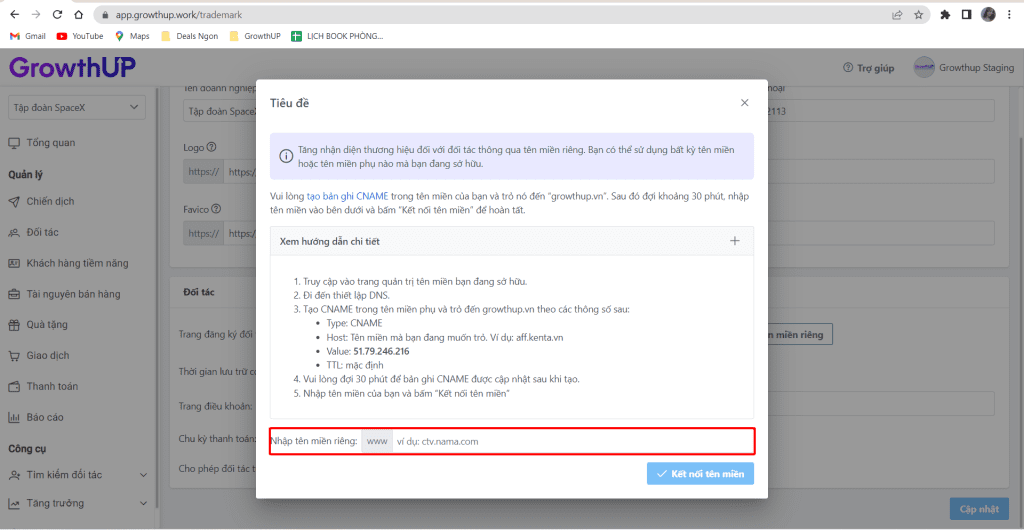The height and width of the screenshot is (530, 1024).
Task: Click the Cập nhật button
Action: click(979, 509)
